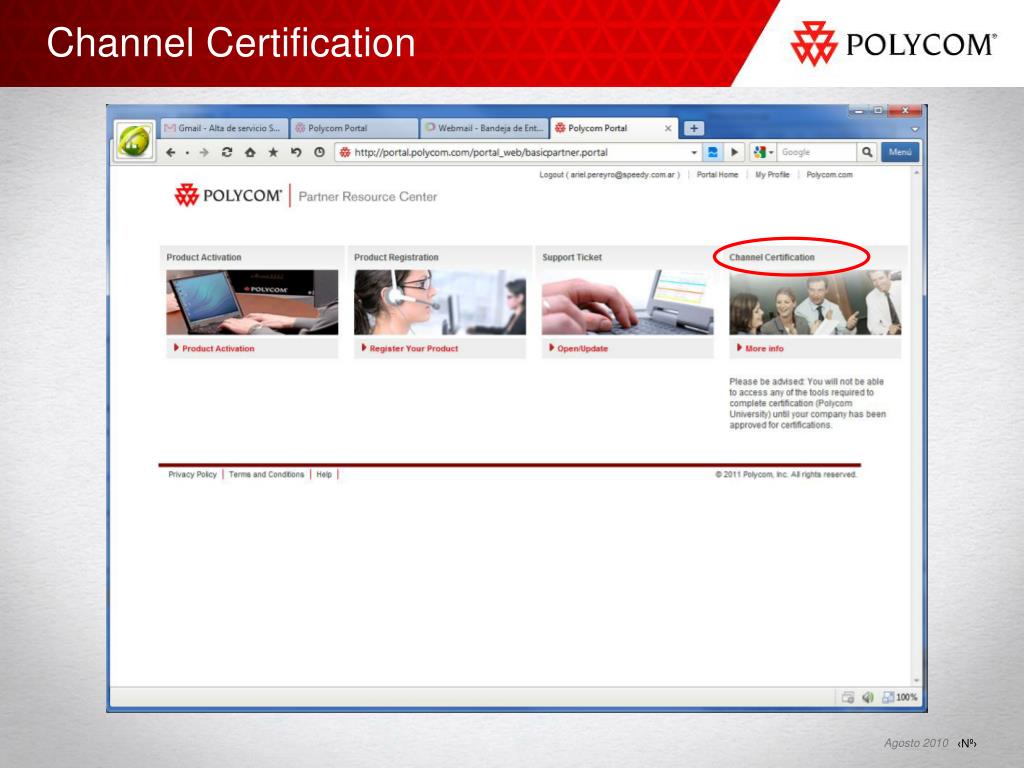This screenshot has width=1024, height=768.
Task: Click the play arrow beside the address bar
Action: click(x=734, y=152)
